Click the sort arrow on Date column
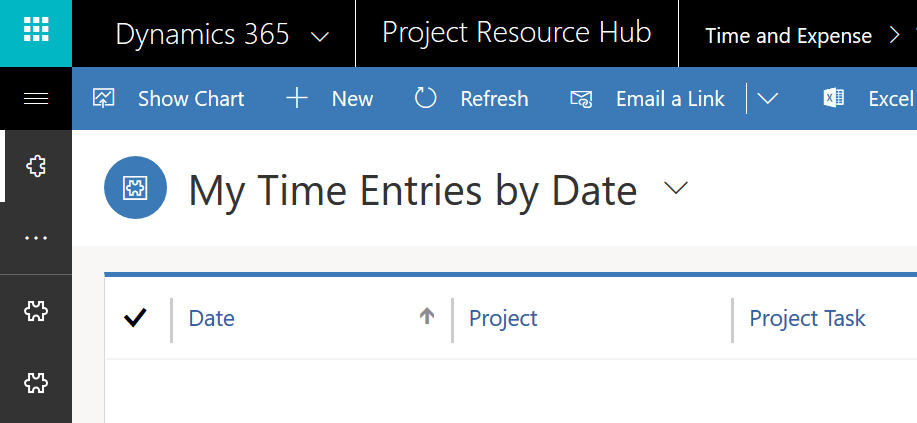 [427, 316]
